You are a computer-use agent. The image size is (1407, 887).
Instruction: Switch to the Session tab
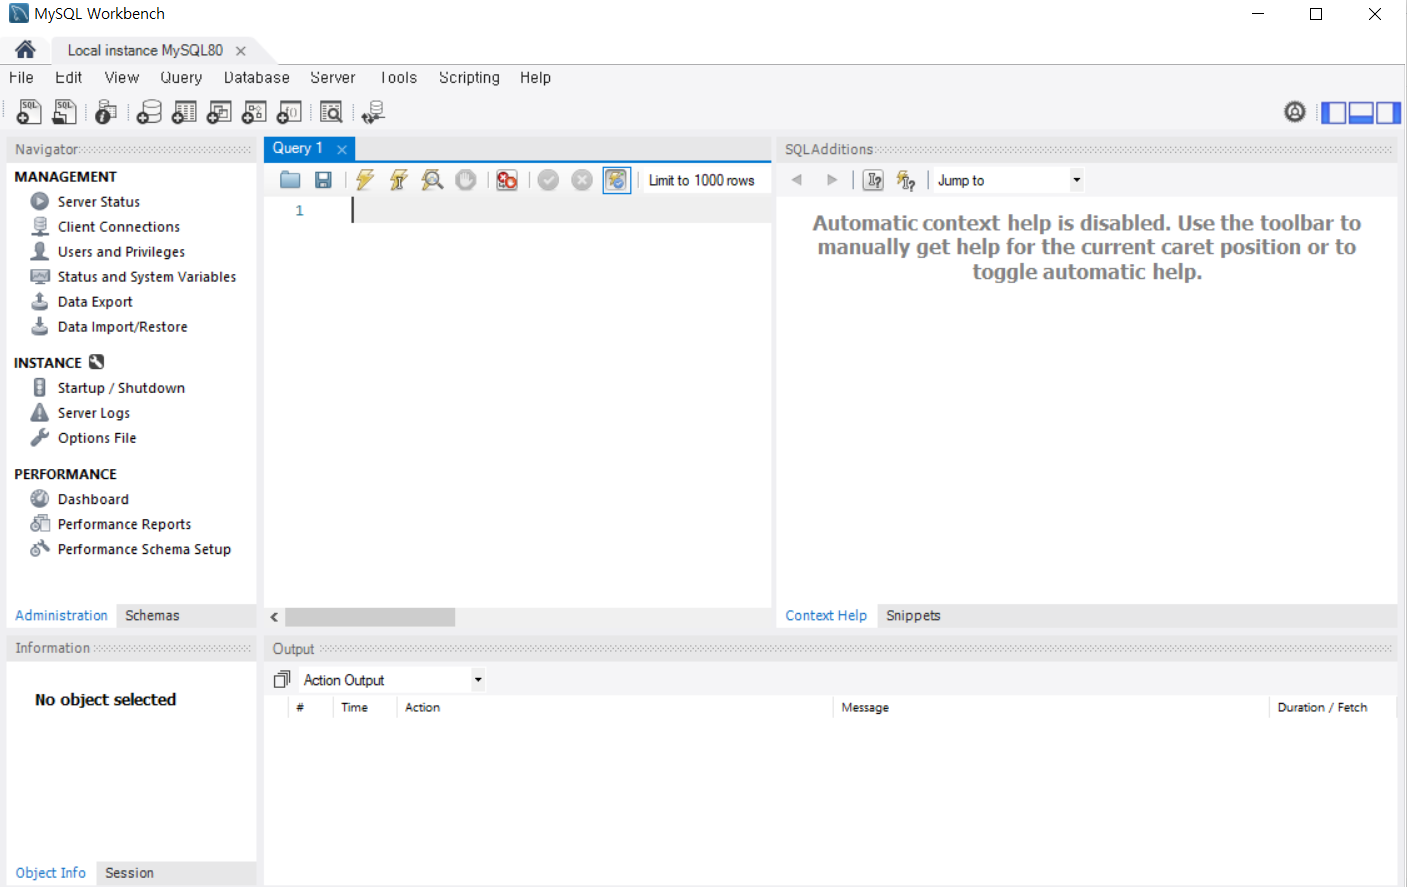[129, 873]
